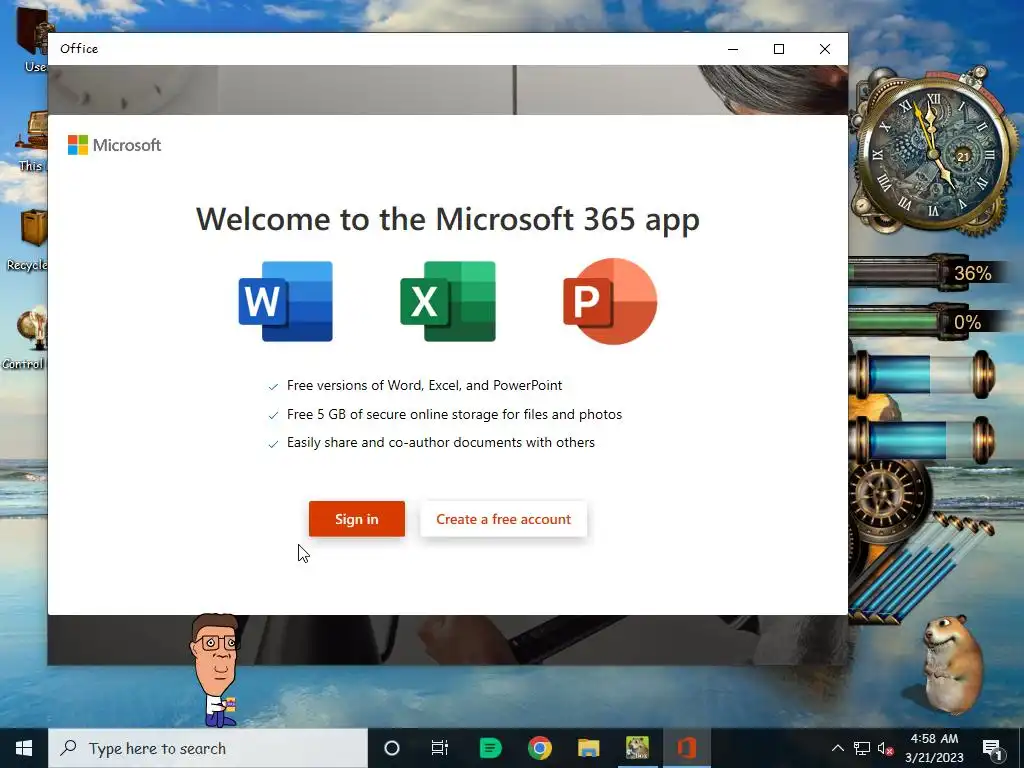This screenshot has height=768, width=1024.
Task: Click the muted volume tray icon
Action: click(885, 748)
